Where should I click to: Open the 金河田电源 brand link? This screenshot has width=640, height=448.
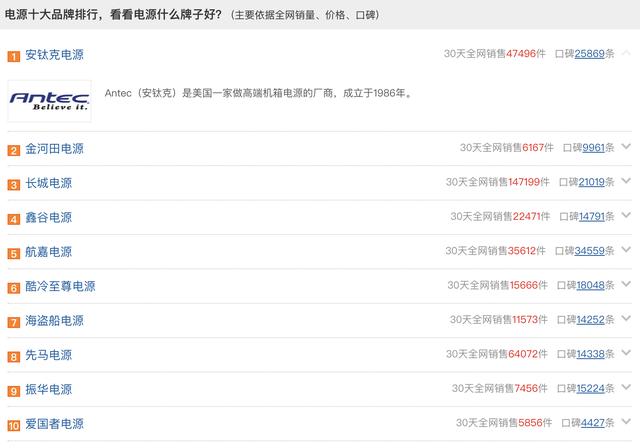54,149
